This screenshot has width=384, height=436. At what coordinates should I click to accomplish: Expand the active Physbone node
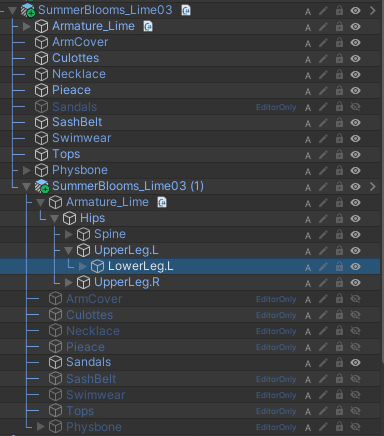27,170
